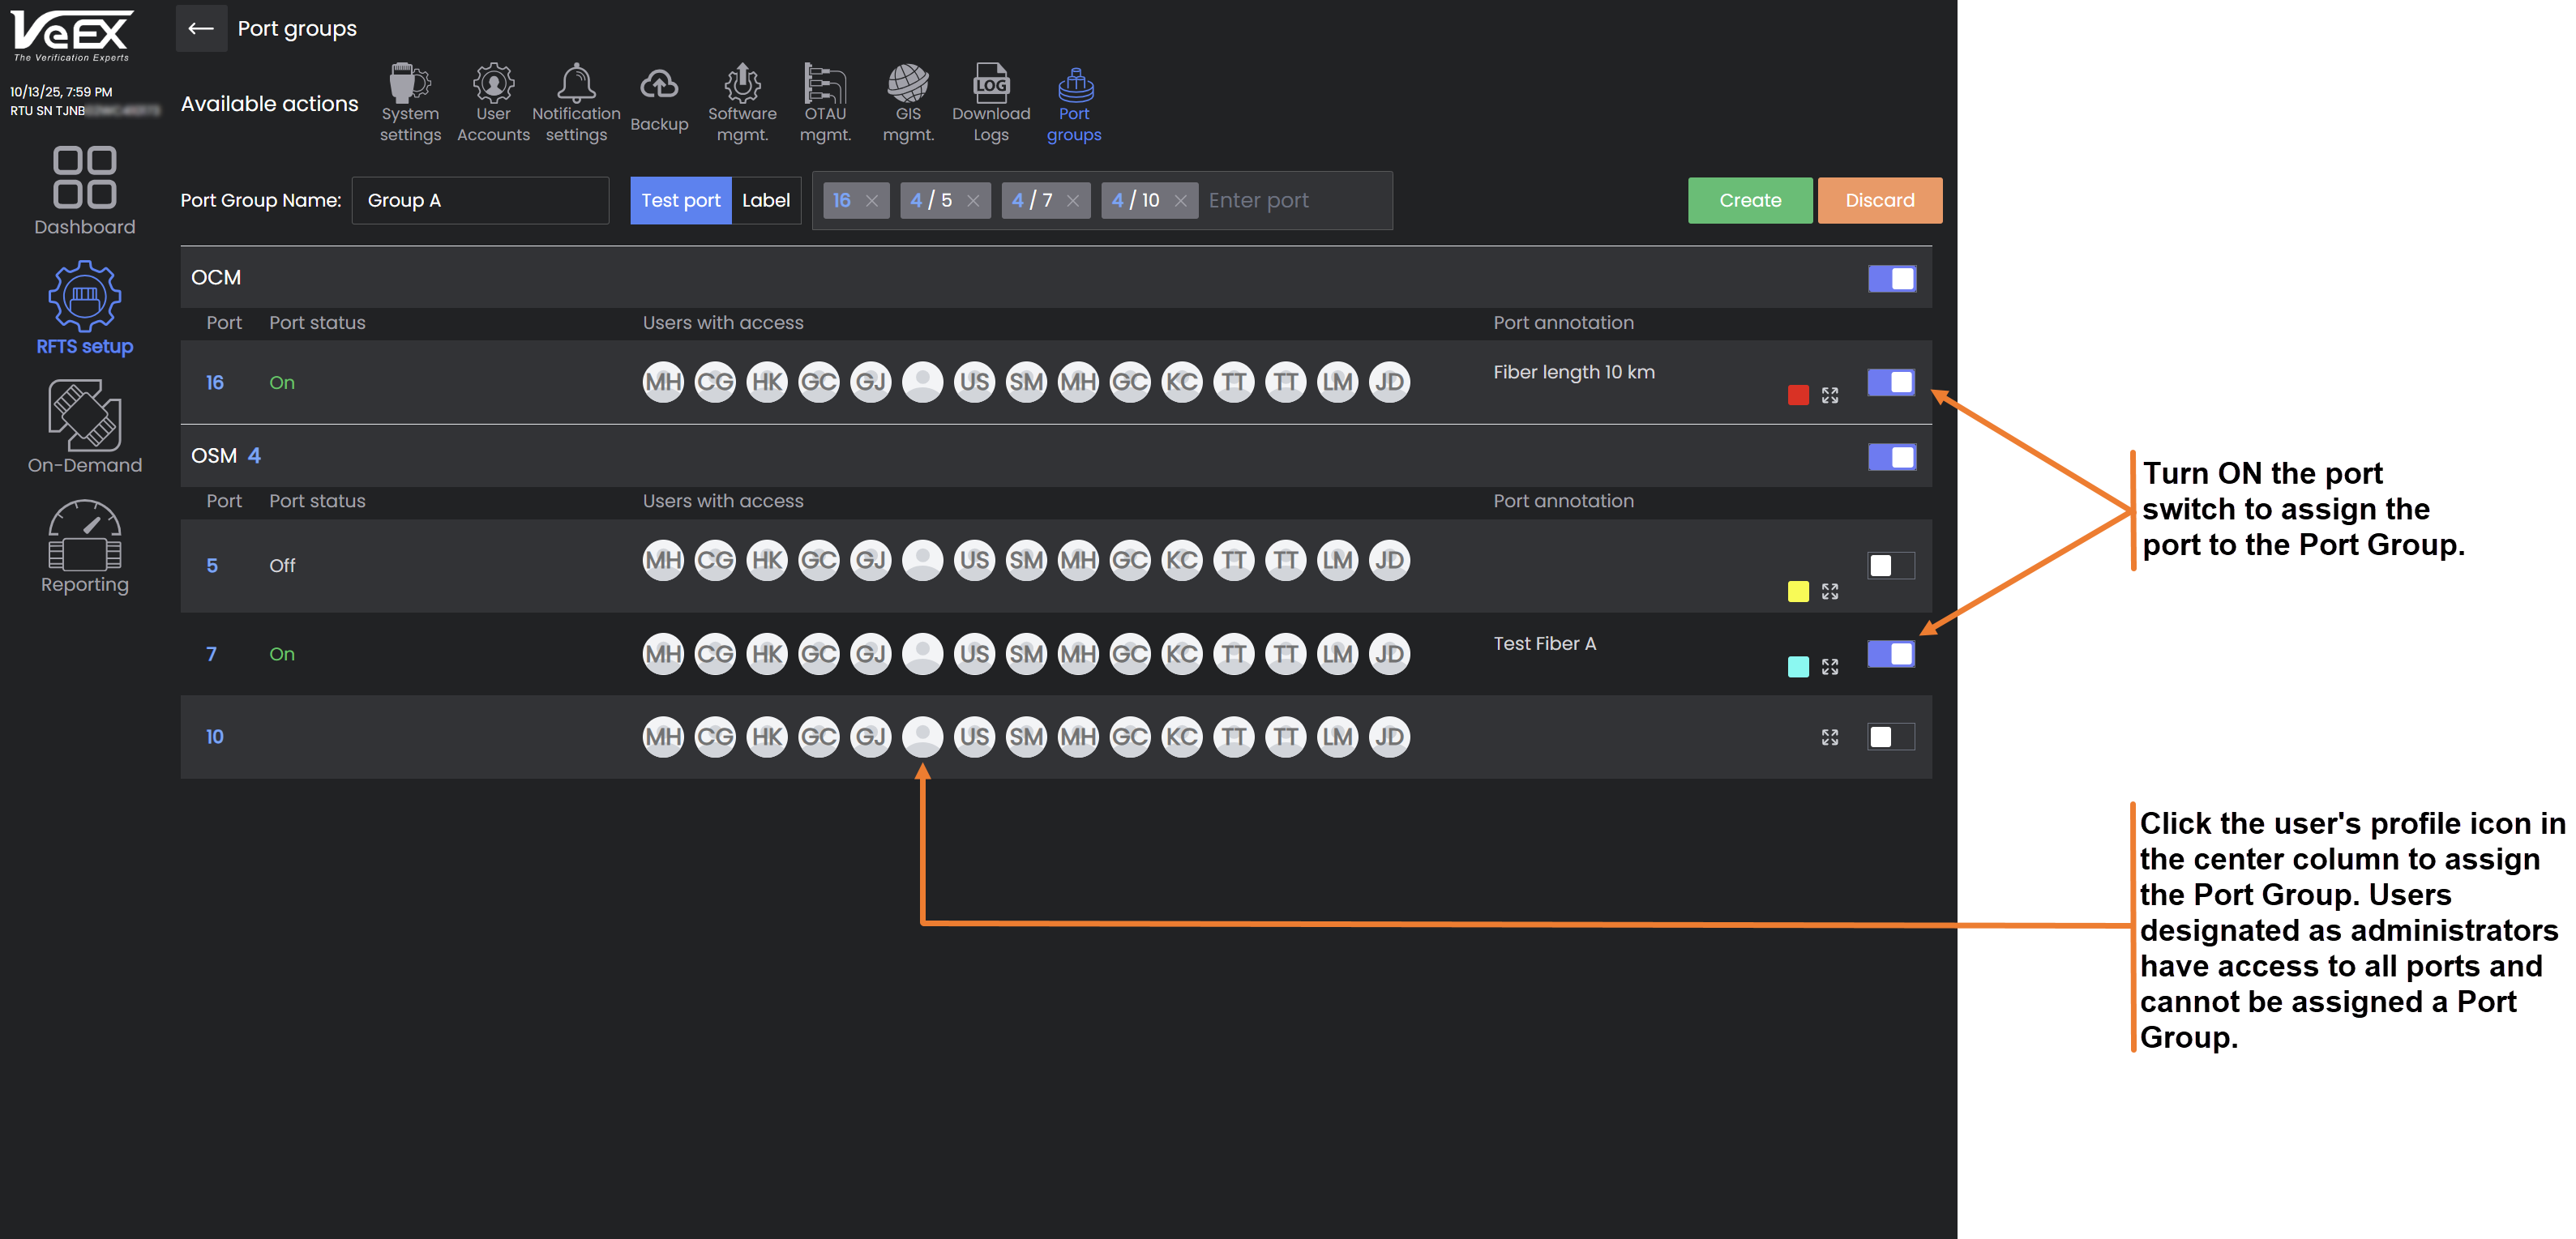Image resolution: width=2576 pixels, height=1239 pixels.
Task: Open GIS mgmt. globe icon
Action: click(908, 84)
